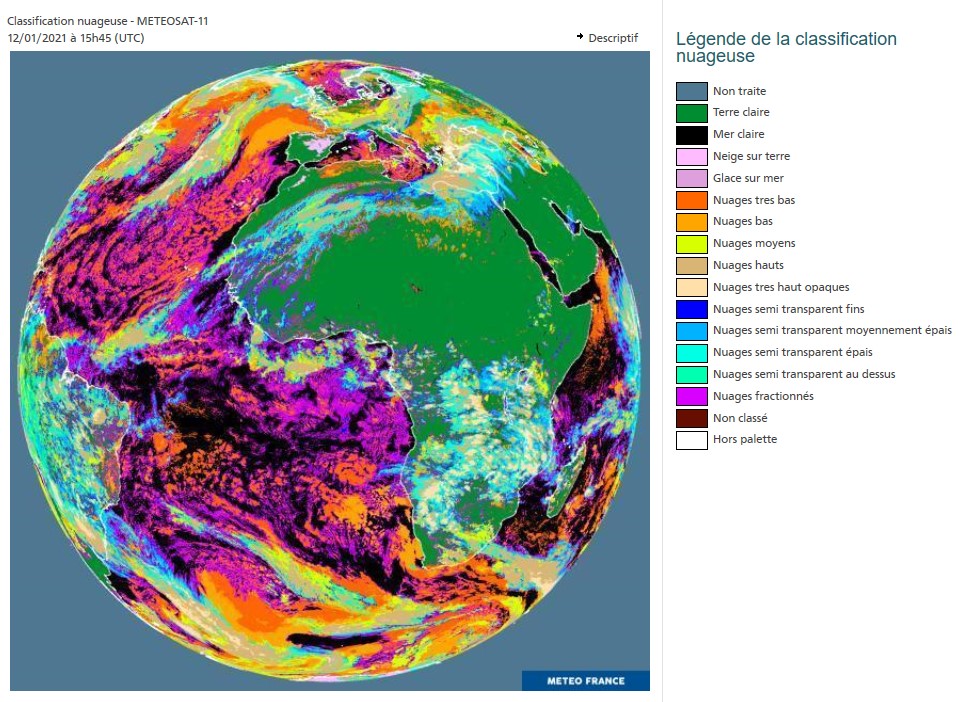Click the Non classé dark red swatch

pyautogui.click(x=692, y=418)
